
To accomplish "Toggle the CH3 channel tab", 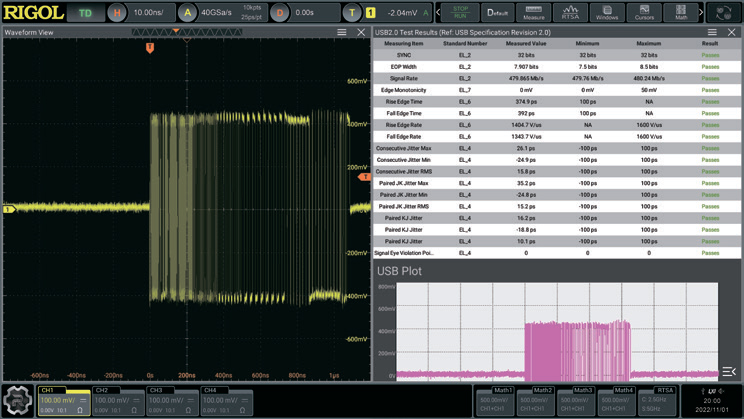I will (172, 402).
